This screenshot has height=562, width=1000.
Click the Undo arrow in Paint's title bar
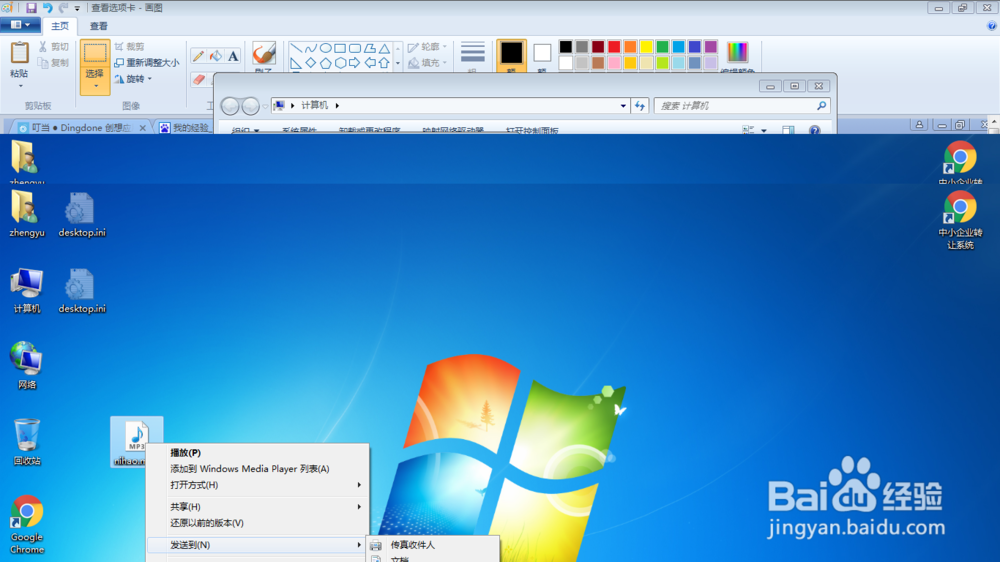48,8
